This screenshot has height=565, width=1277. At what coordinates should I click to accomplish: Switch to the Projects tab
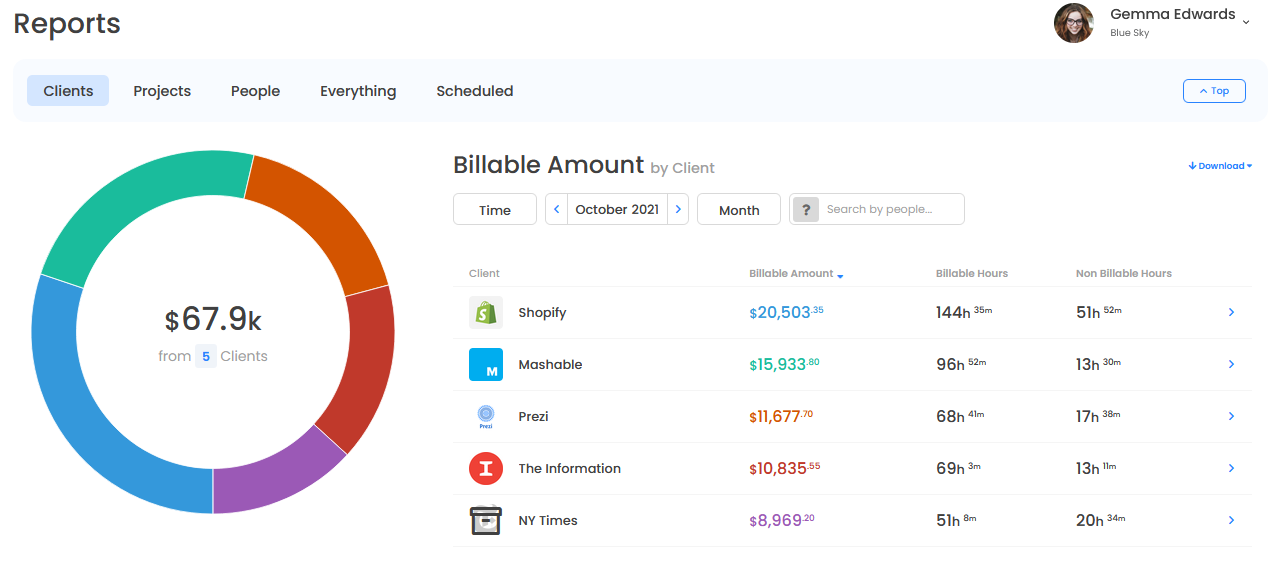[x=162, y=91]
